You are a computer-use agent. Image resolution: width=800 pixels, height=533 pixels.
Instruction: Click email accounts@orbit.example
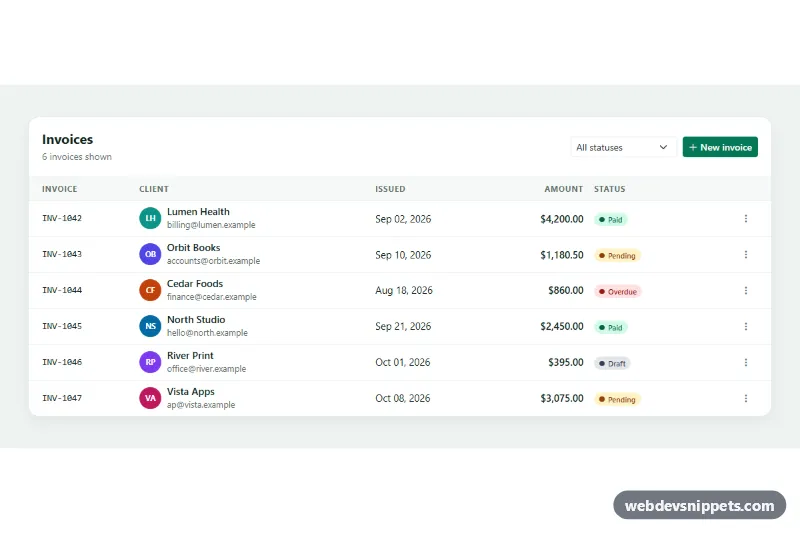[213, 261]
